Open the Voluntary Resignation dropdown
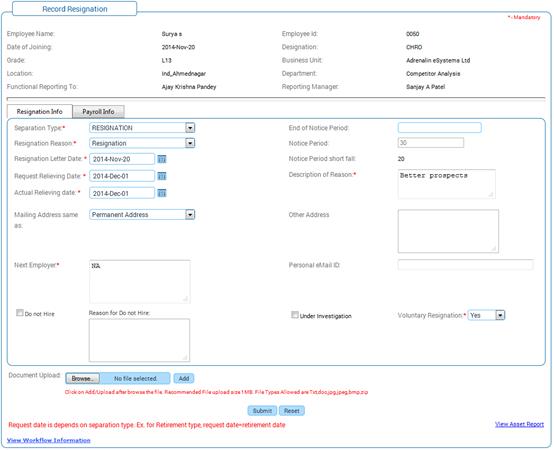 (x=500, y=315)
